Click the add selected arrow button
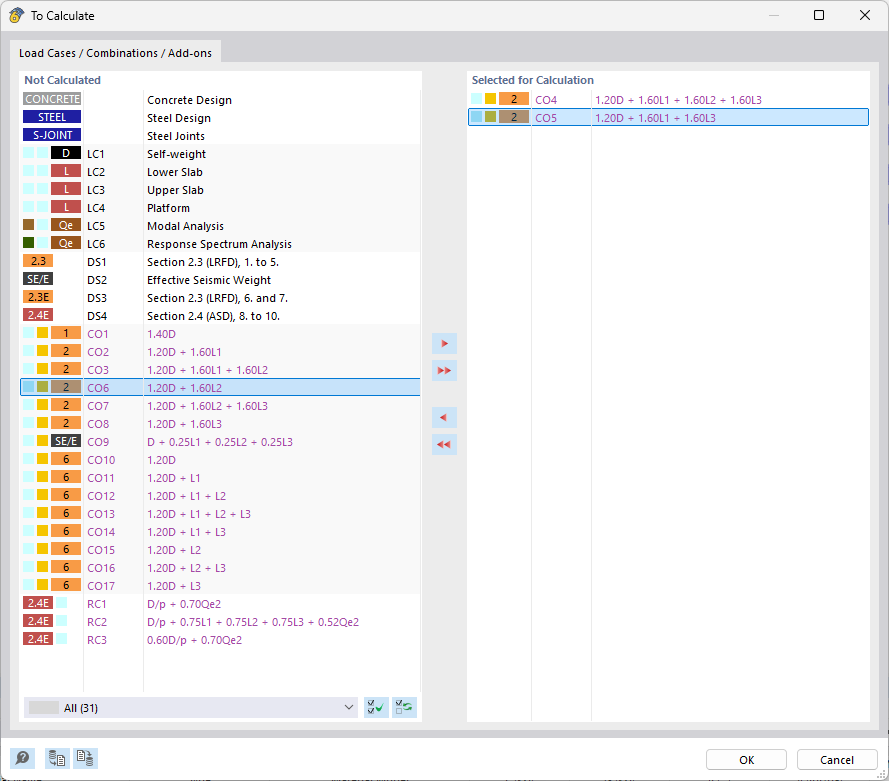889x781 pixels. (444, 343)
